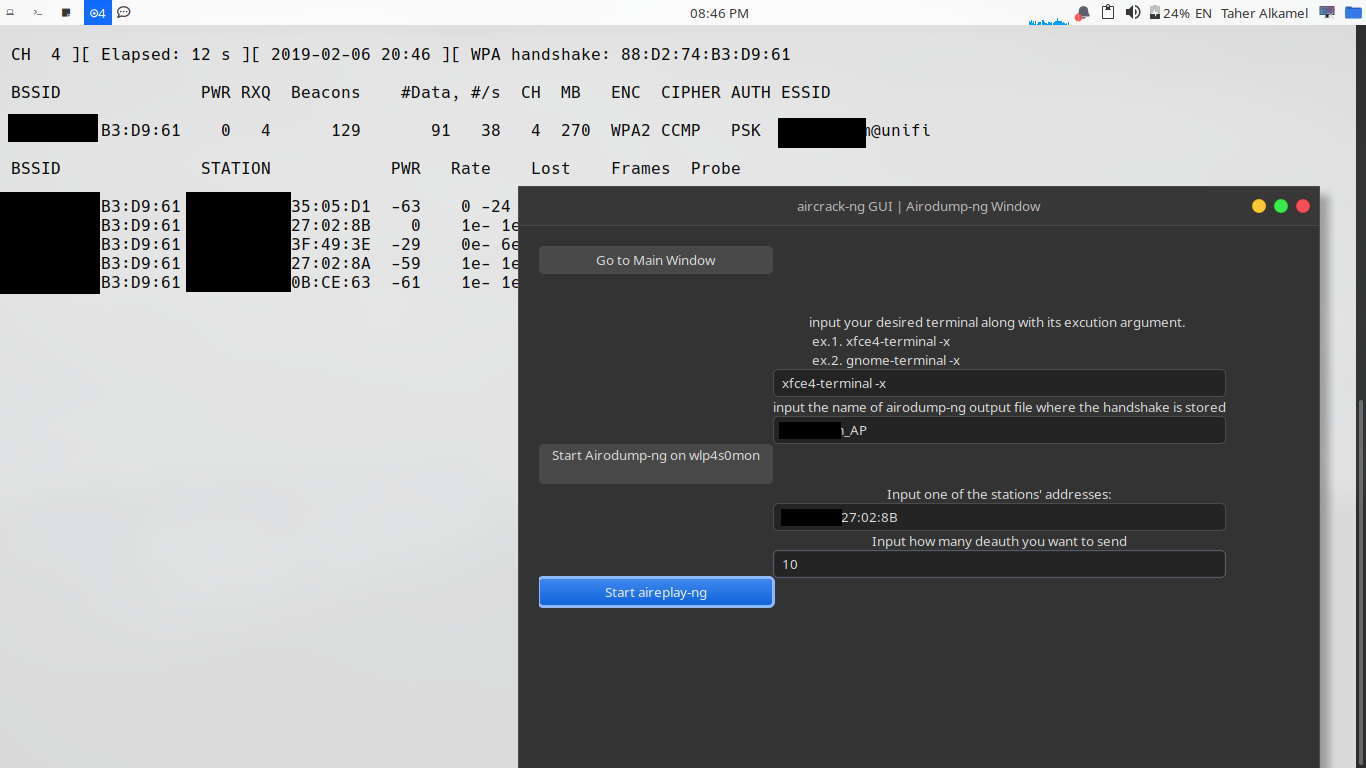Focus the terminal command field with xfce4-terminal -x

click(x=999, y=383)
